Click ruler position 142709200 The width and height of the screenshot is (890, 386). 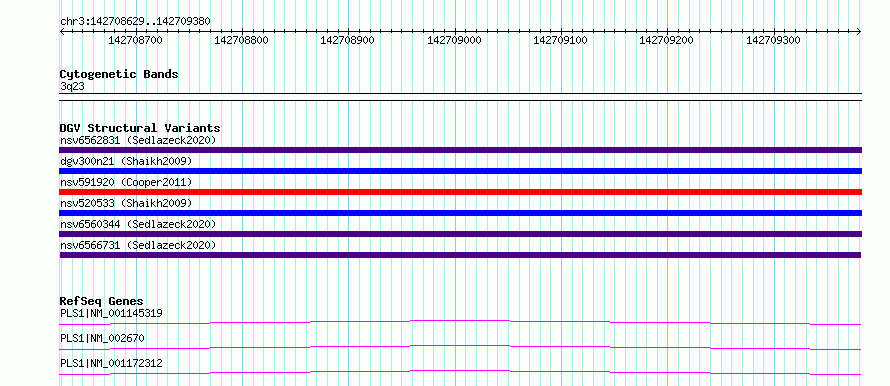tap(666, 40)
